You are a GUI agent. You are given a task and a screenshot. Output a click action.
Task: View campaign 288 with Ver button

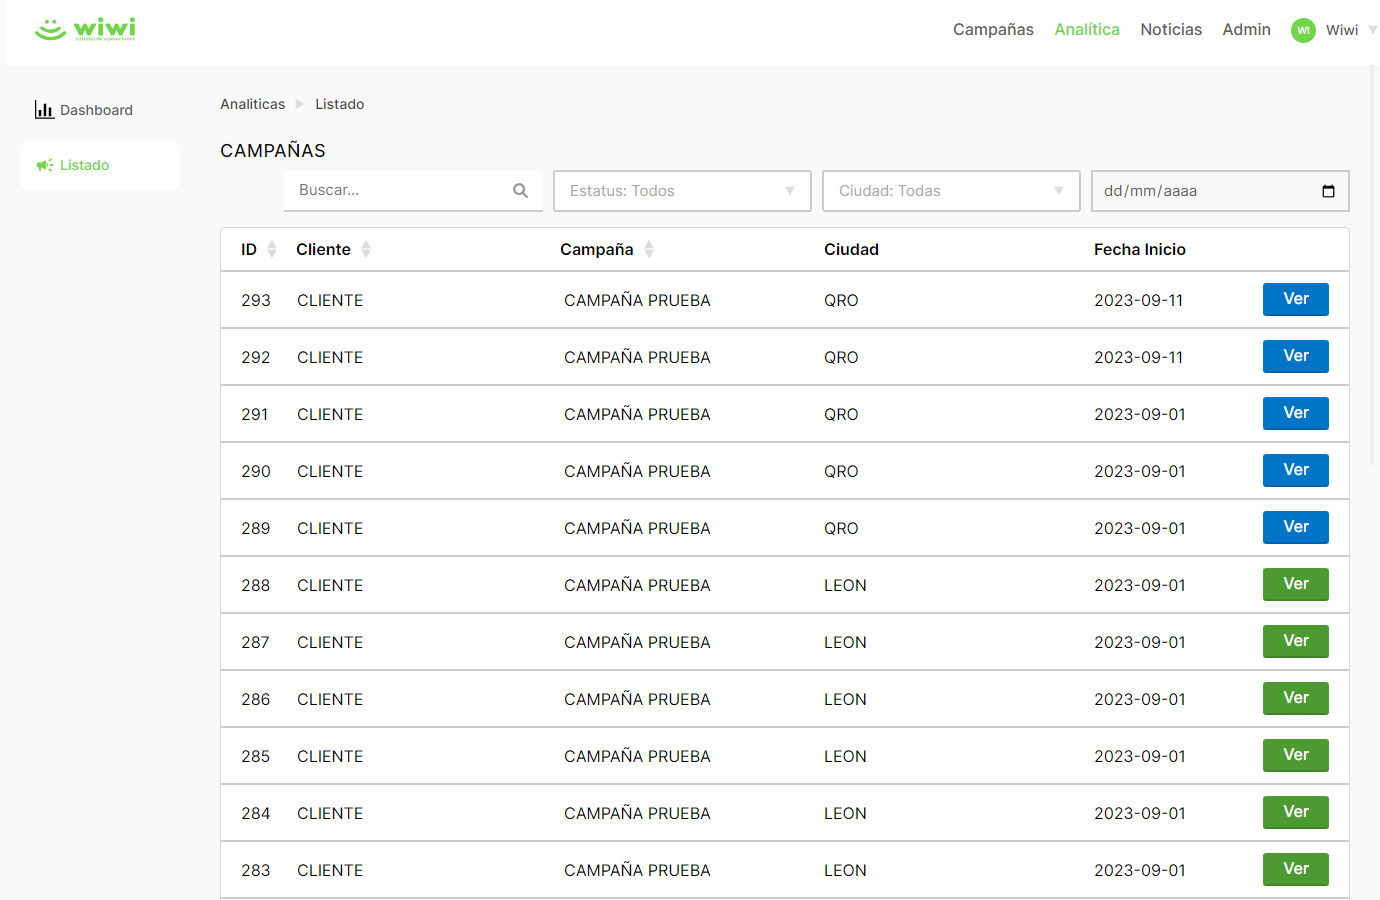pyautogui.click(x=1296, y=584)
